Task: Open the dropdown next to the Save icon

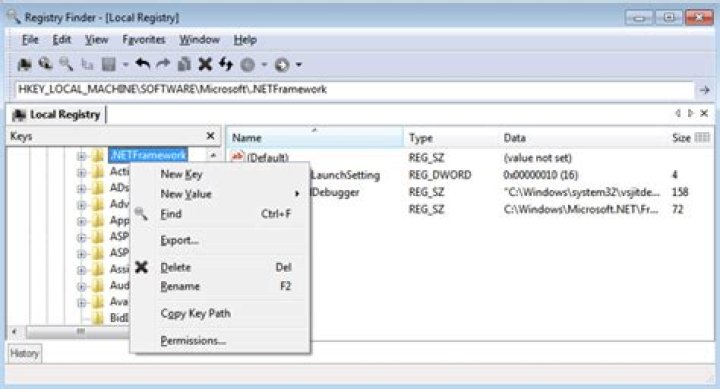Action: (125, 65)
